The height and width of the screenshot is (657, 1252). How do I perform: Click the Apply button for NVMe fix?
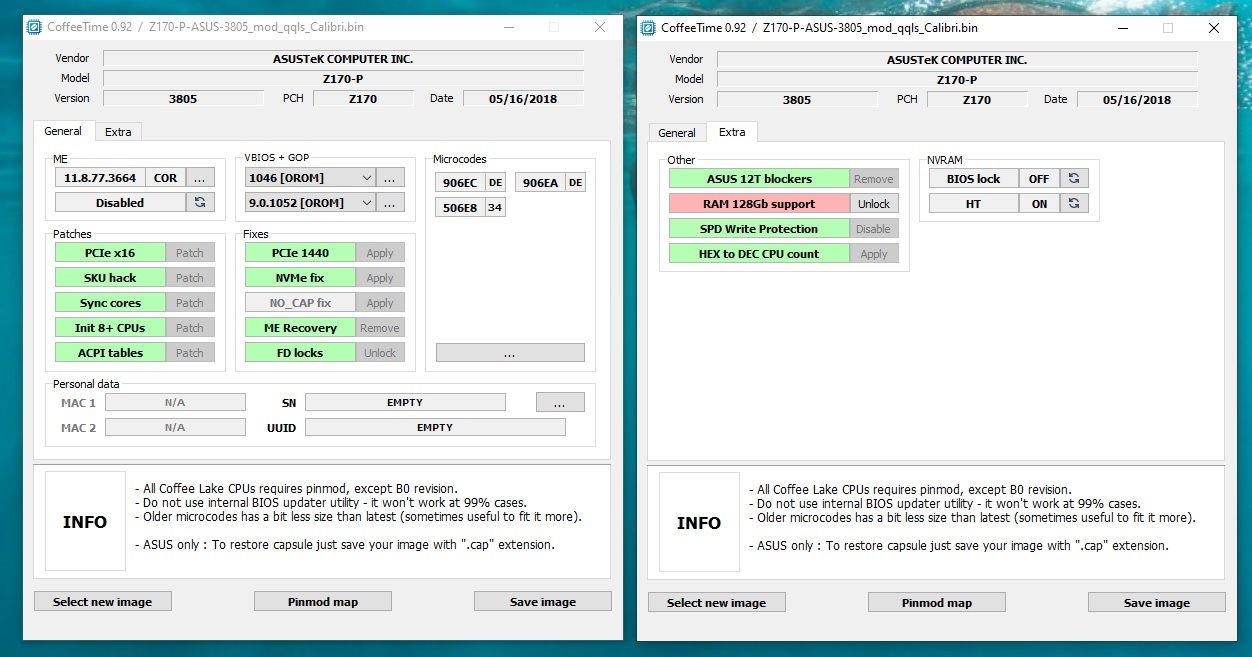(380, 278)
